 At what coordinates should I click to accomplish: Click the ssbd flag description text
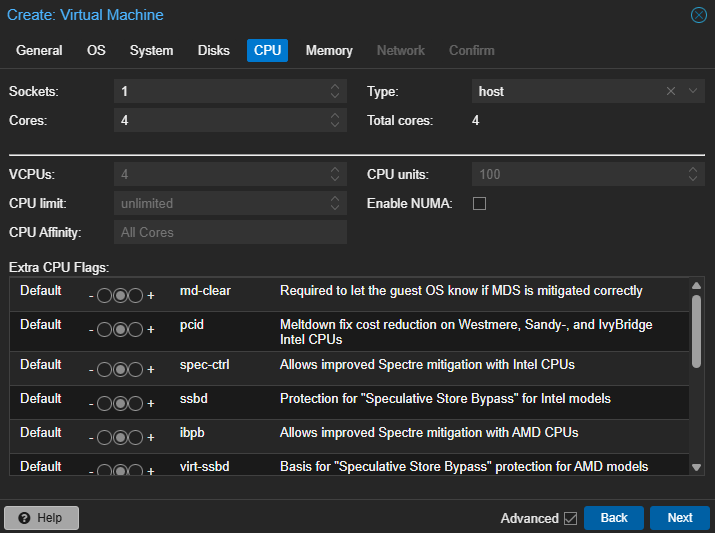445,398
